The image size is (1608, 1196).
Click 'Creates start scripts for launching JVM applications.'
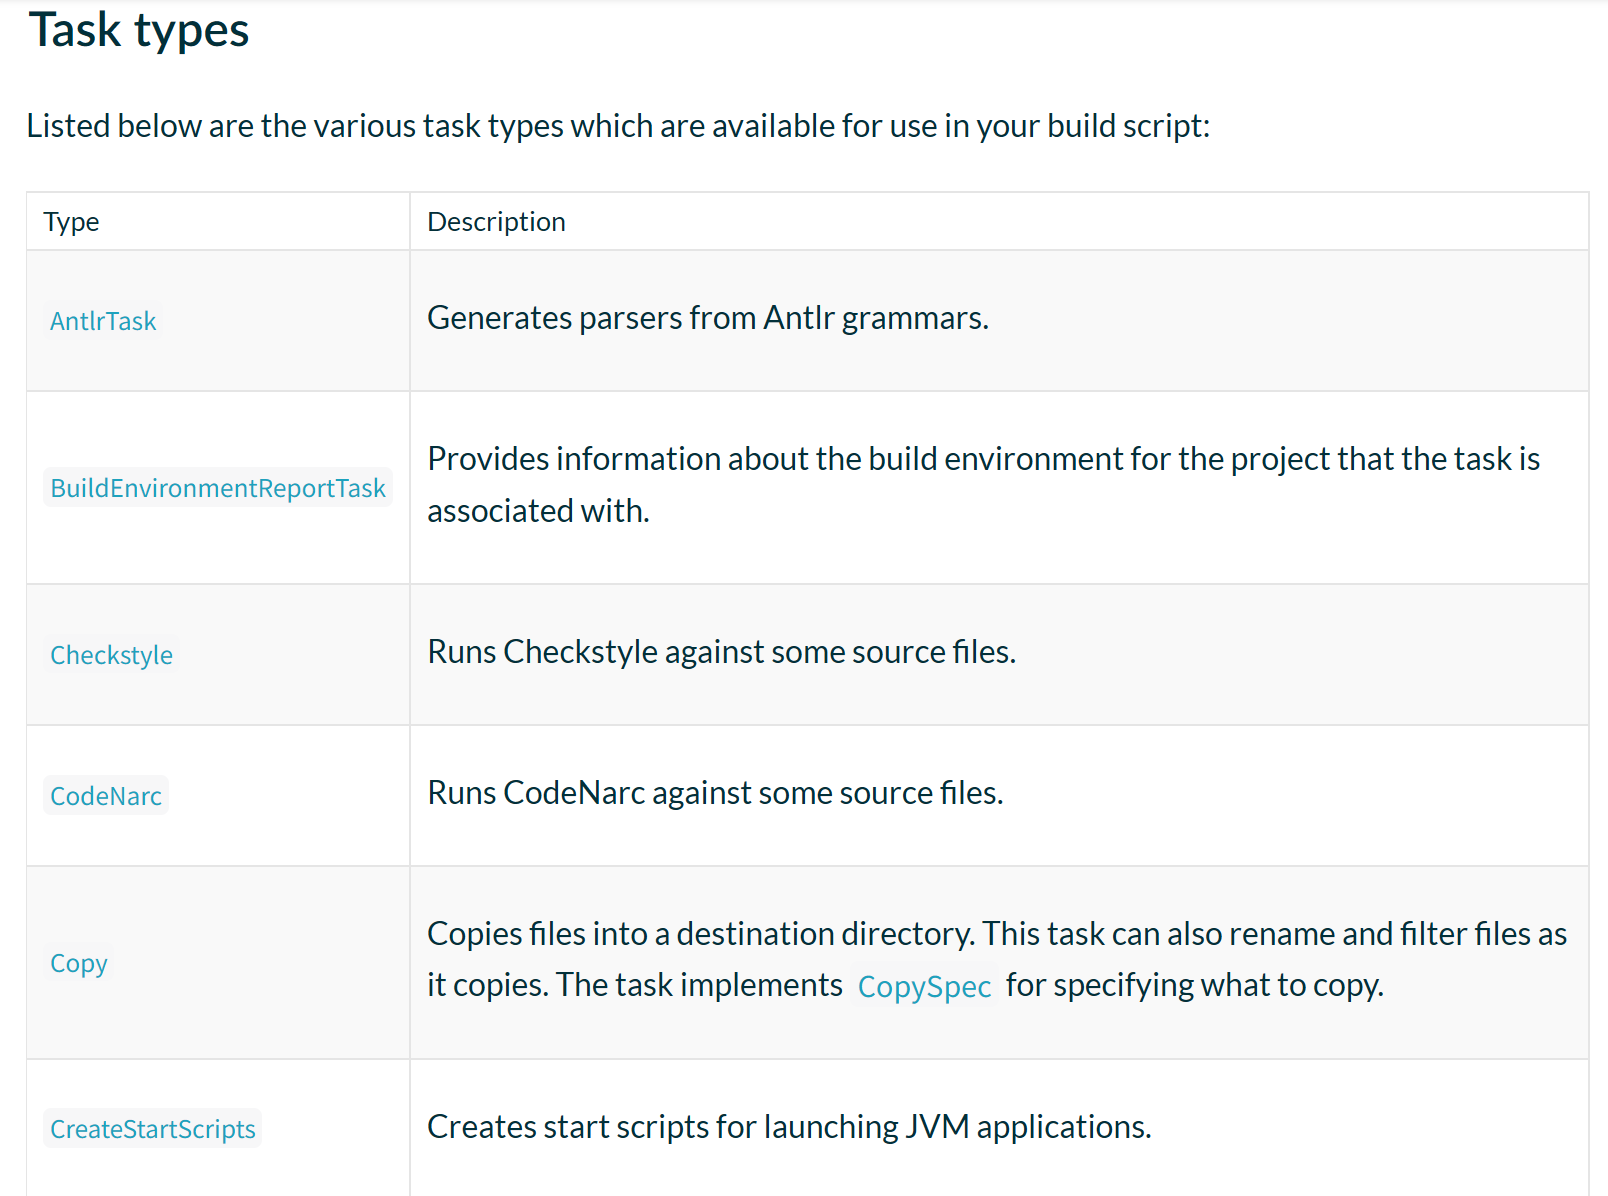[789, 1127]
